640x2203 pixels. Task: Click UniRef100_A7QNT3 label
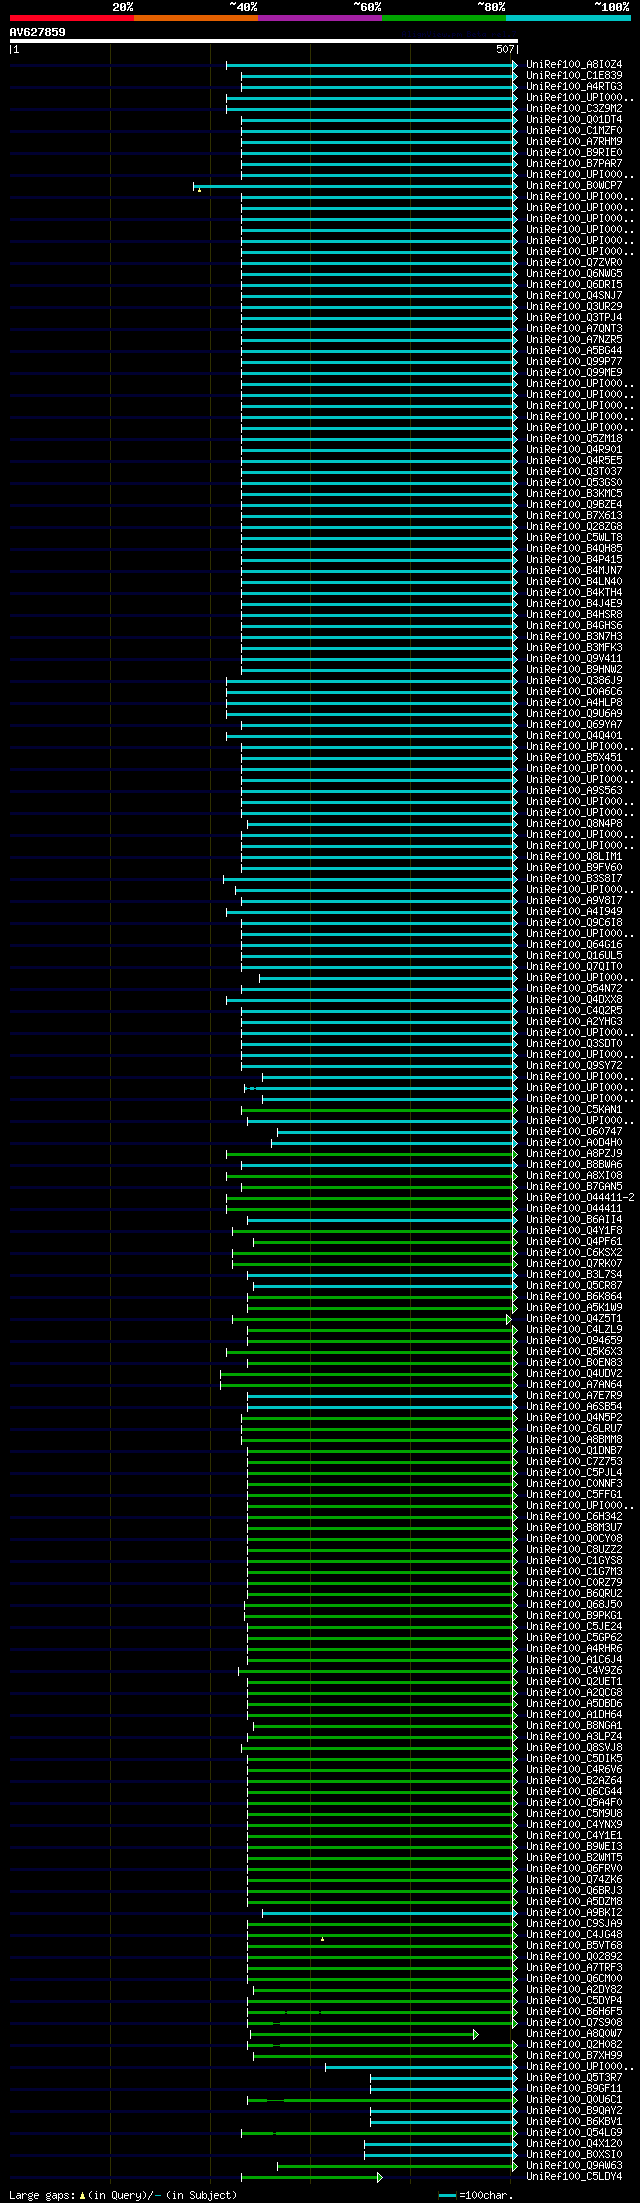pos(574,328)
